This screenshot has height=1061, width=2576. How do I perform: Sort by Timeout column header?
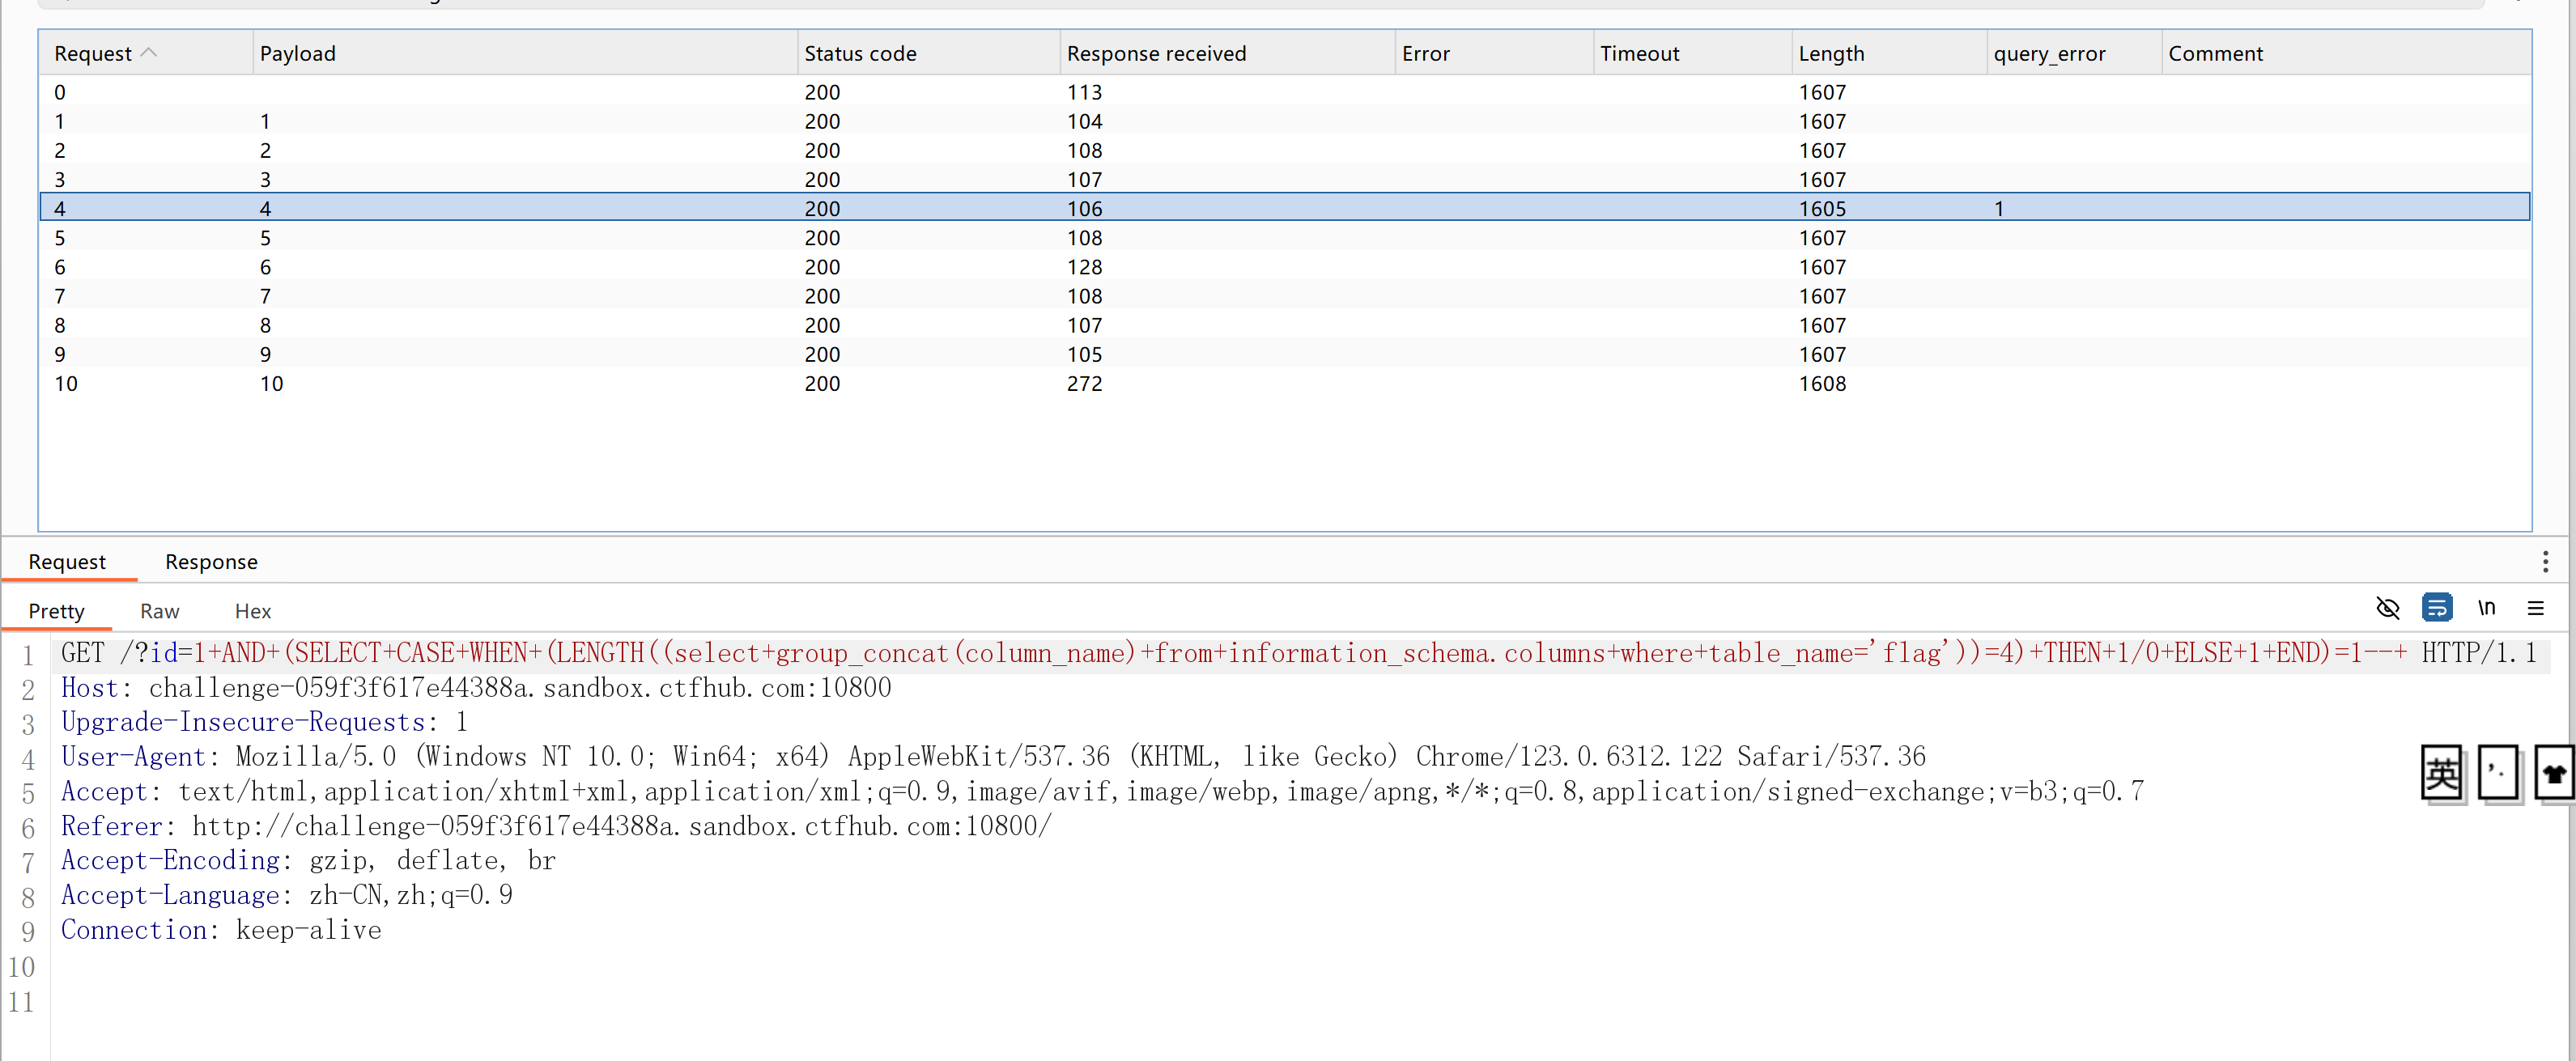pos(1692,53)
